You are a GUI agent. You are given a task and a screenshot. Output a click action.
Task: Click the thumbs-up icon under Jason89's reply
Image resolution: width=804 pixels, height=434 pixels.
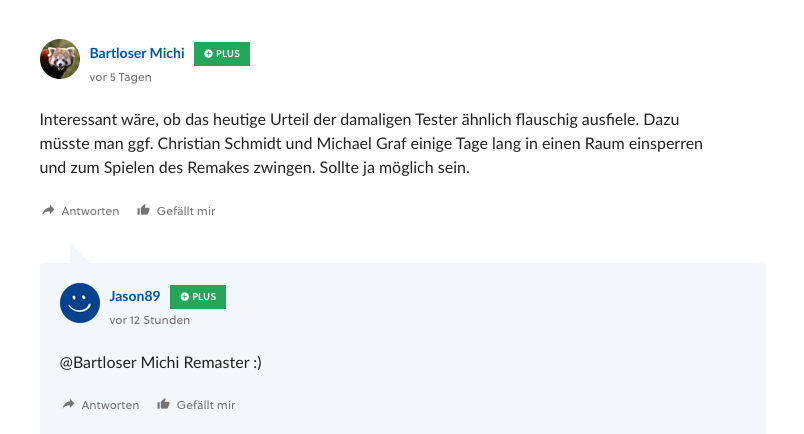pyautogui.click(x=163, y=404)
